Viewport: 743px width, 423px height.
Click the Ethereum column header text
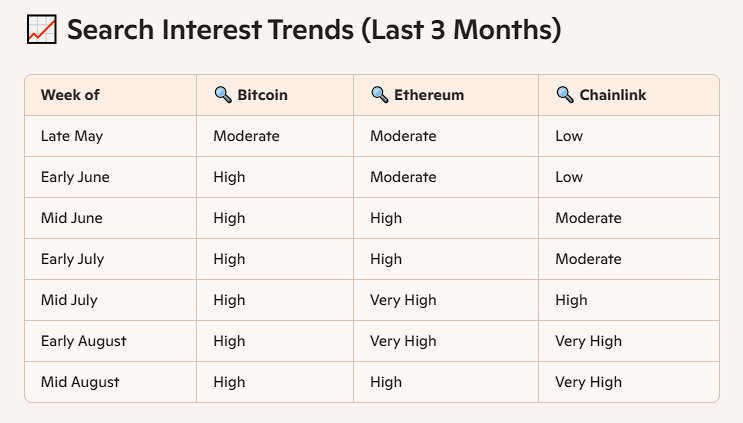[x=429, y=95]
